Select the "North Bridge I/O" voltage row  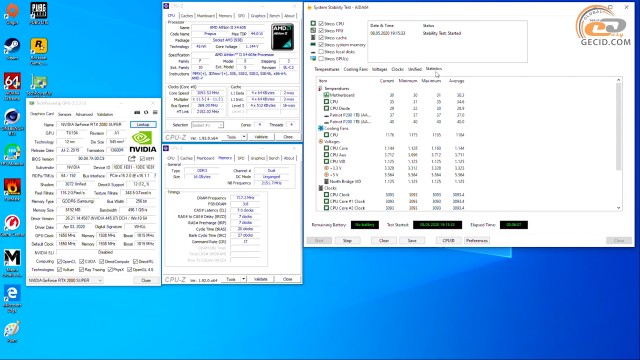tap(394, 181)
